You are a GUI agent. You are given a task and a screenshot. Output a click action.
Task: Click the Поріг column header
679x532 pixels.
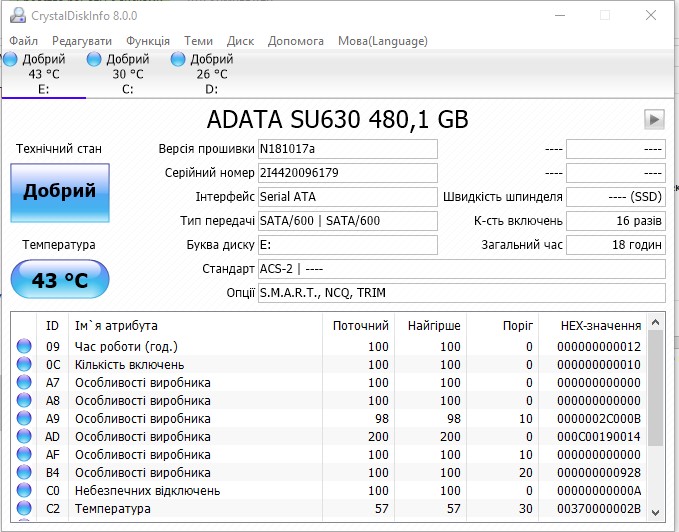tap(502, 326)
